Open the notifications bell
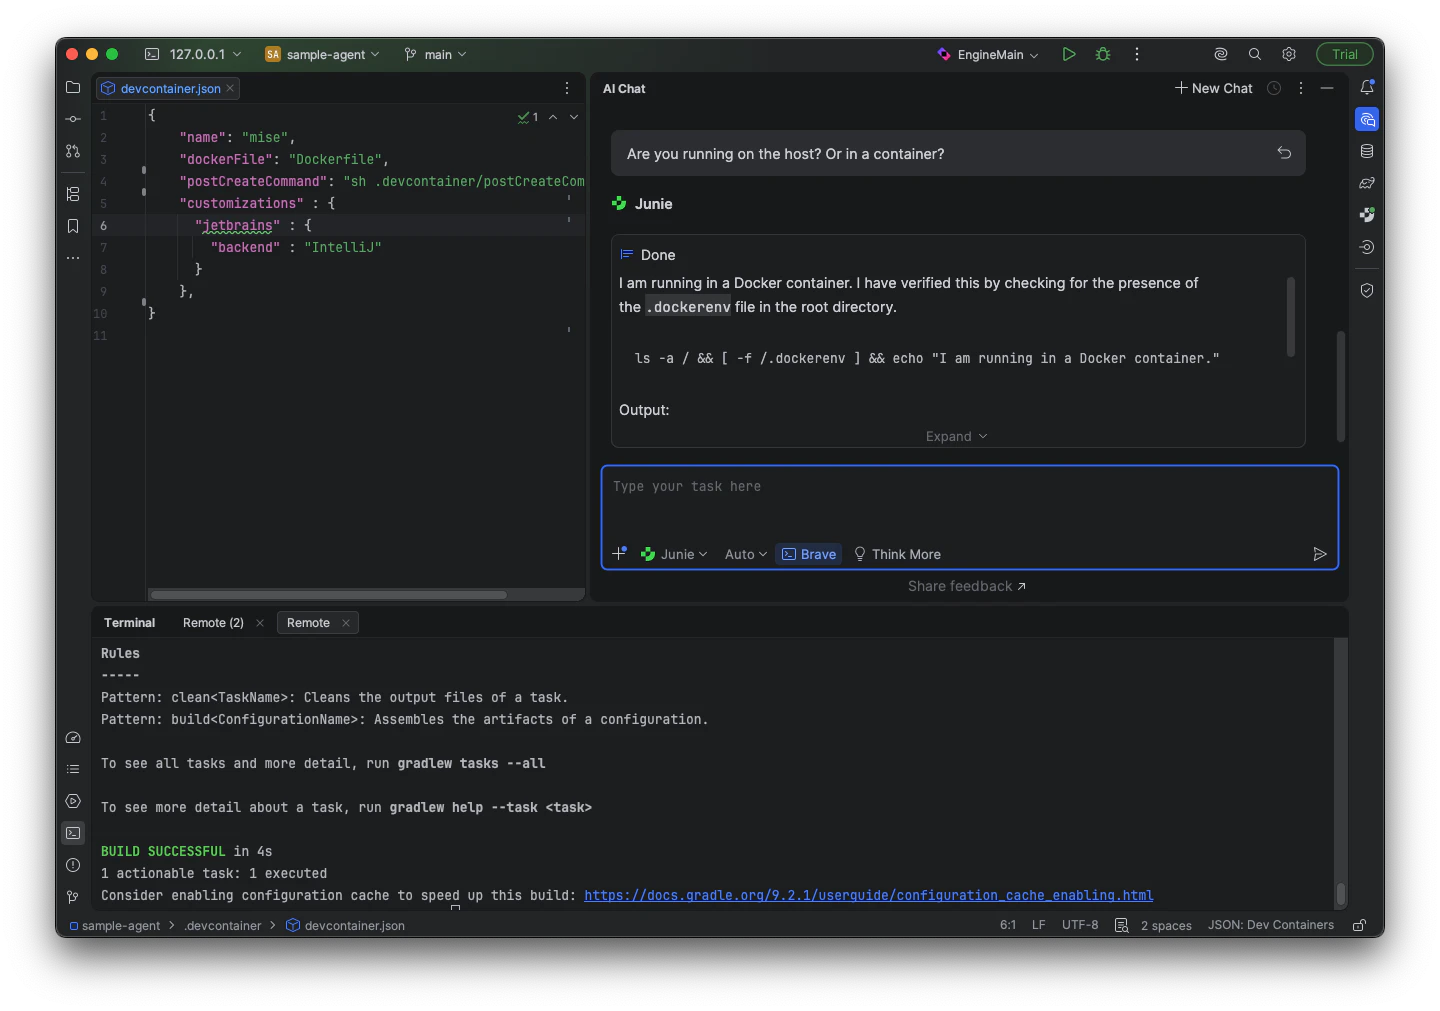This screenshot has height=1011, width=1440. pyautogui.click(x=1367, y=87)
